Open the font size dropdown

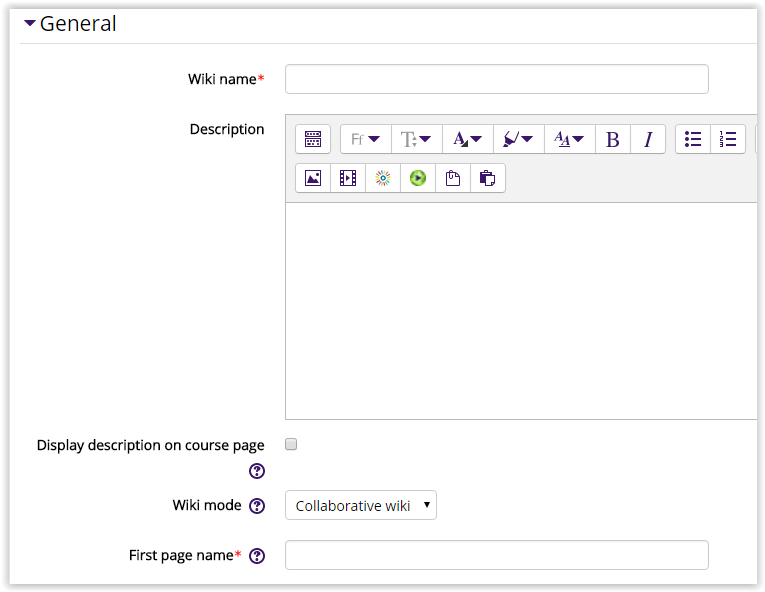[417, 139]
